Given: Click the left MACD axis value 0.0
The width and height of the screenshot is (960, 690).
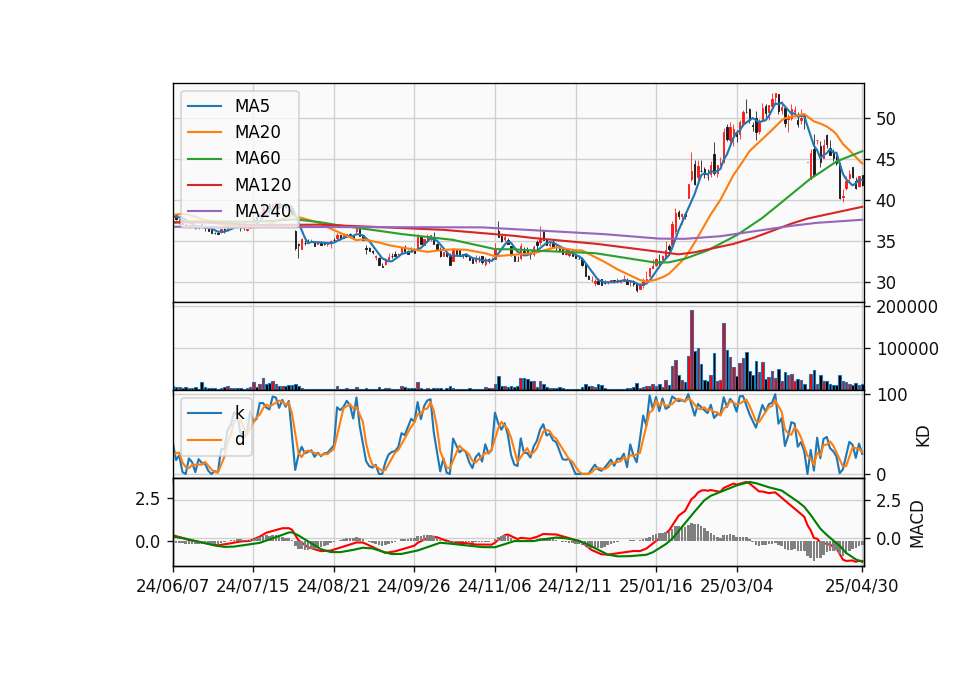Looking at the screenshot, I should (147, 542).
